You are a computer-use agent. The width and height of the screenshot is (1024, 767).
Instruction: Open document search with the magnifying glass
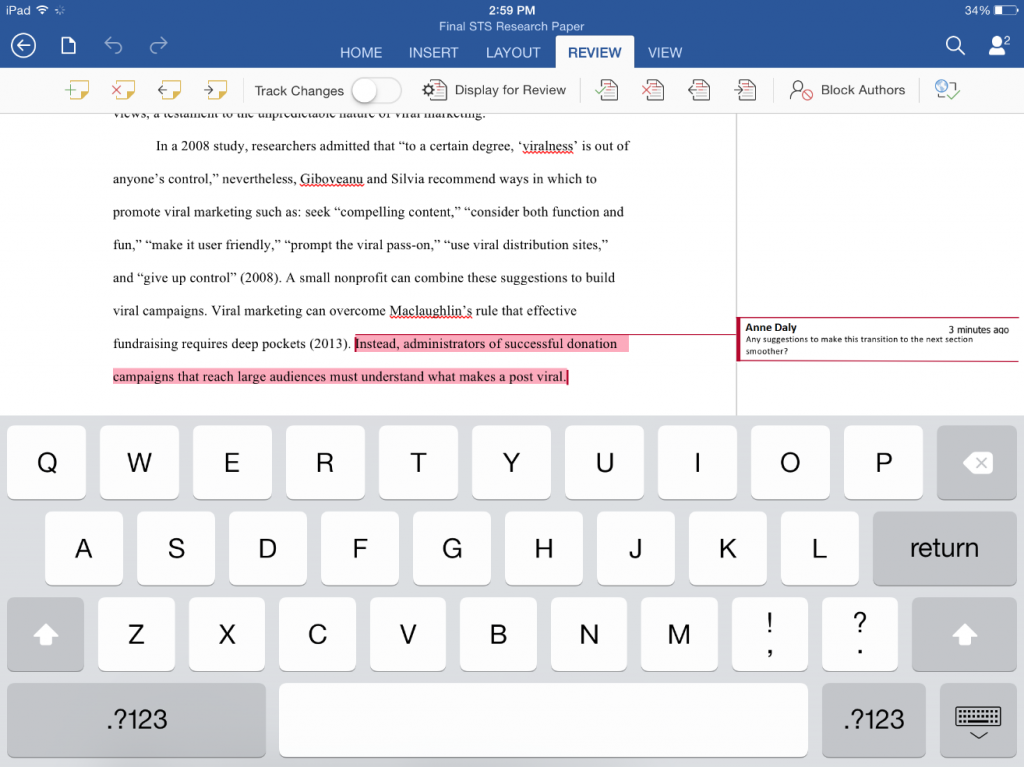click(x=955, y=45)
